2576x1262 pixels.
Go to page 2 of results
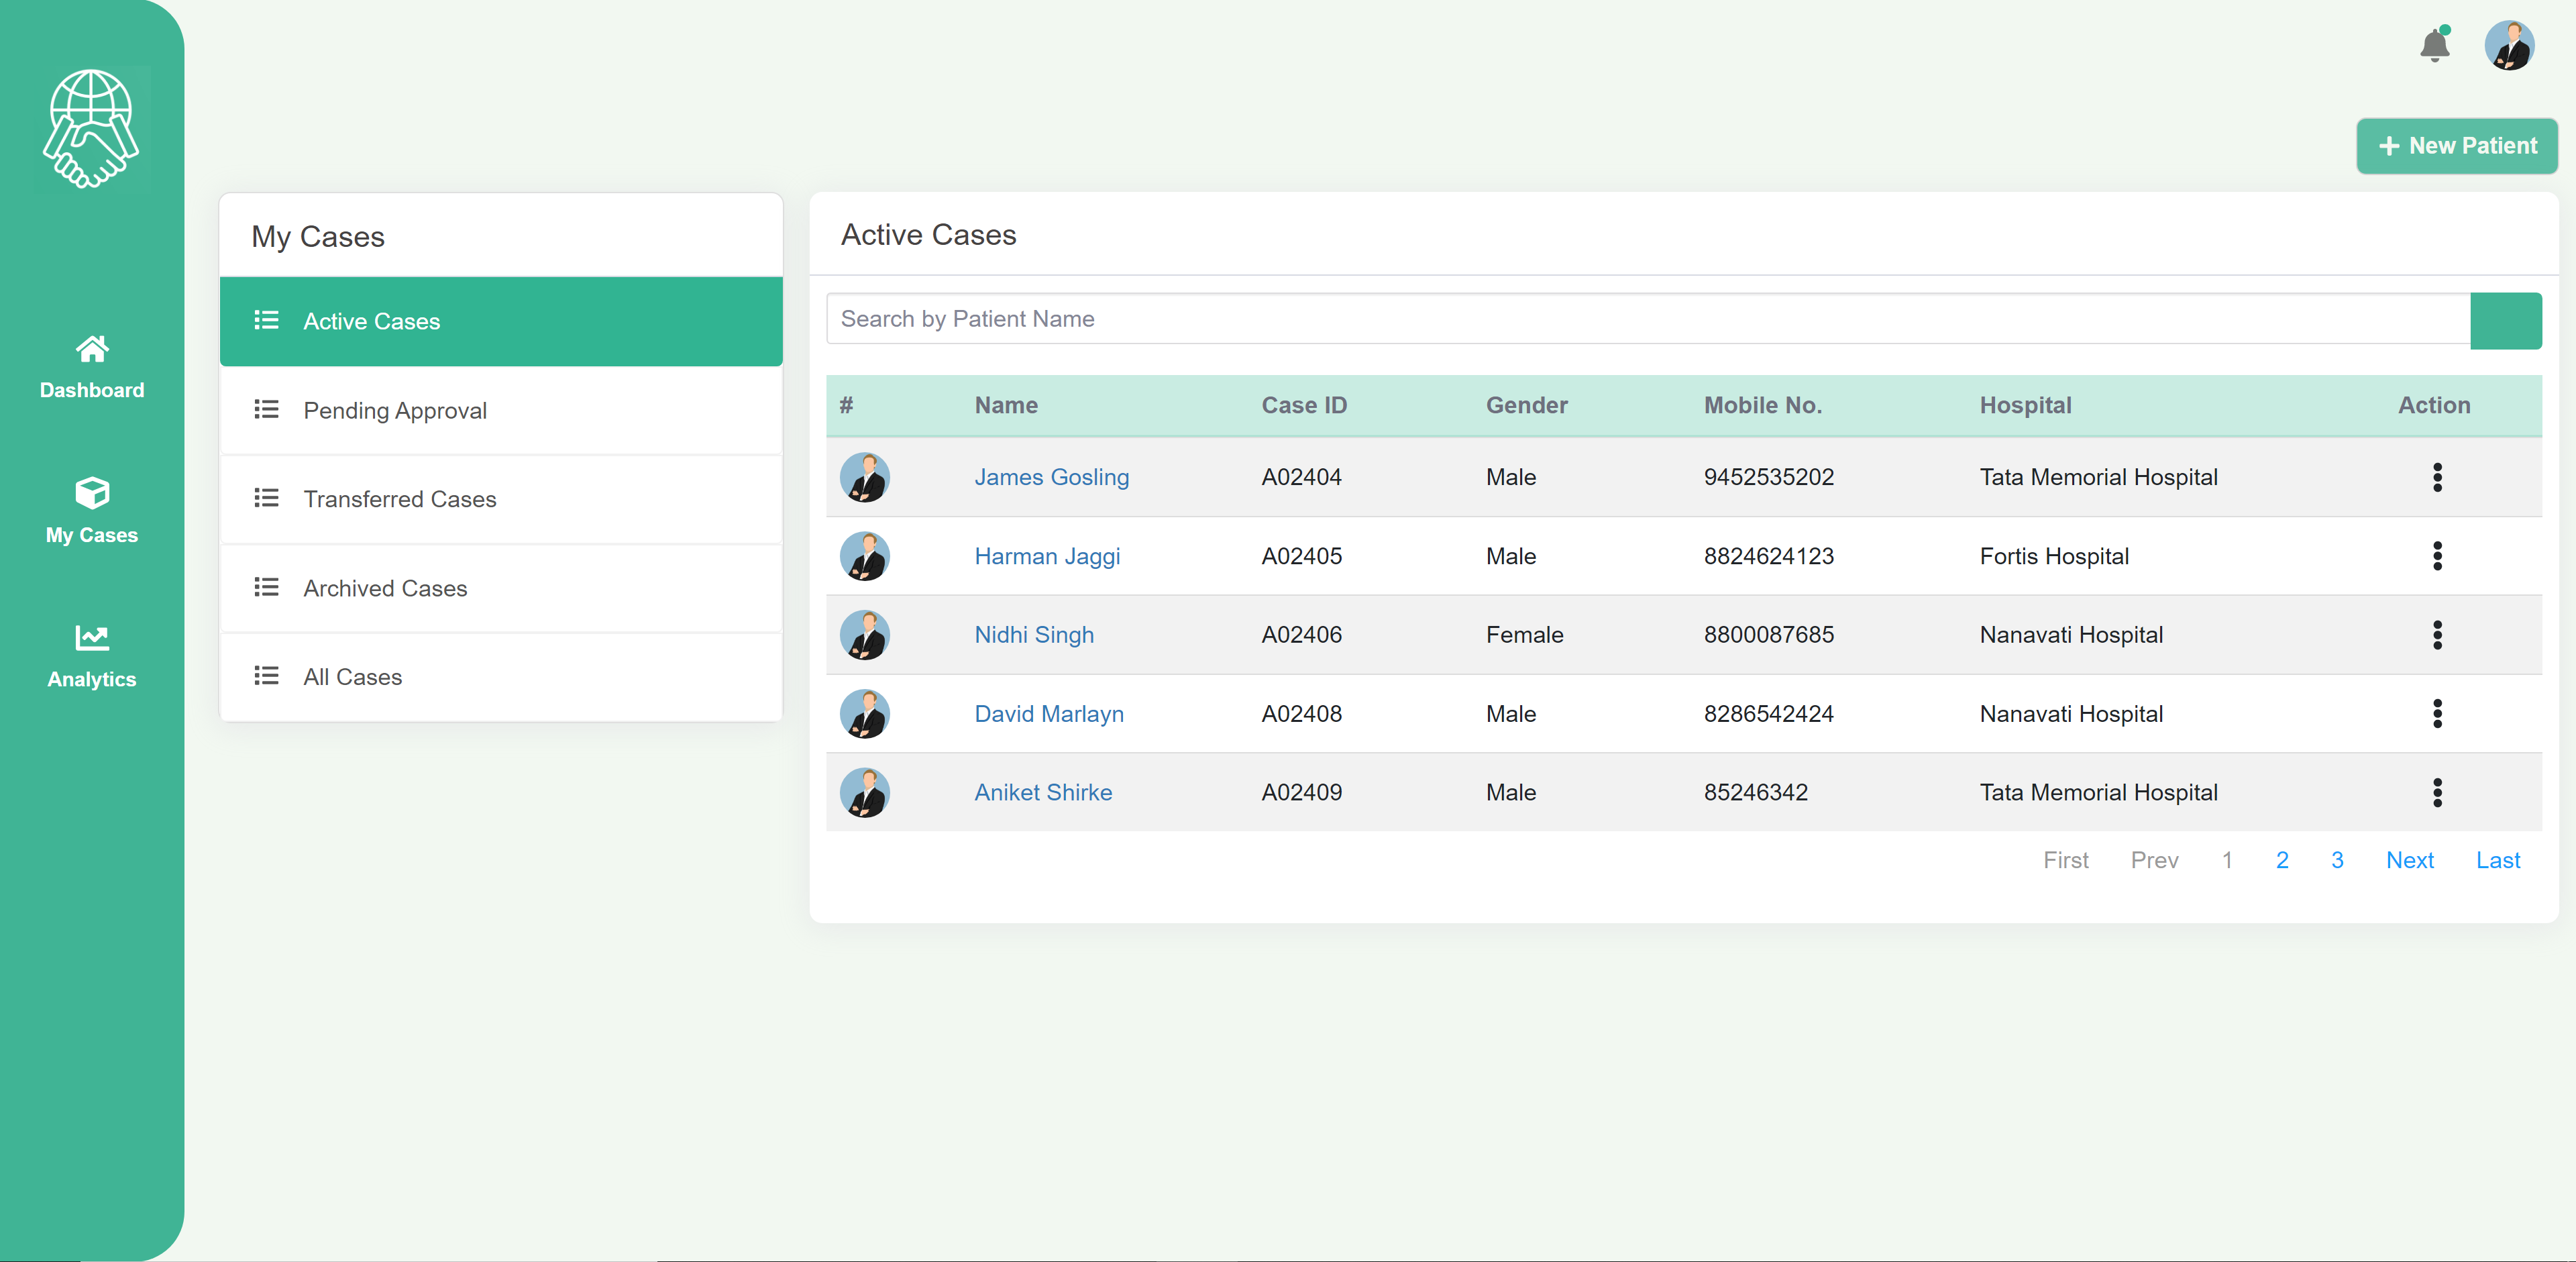pyautogui.click(x=2282, y=860)
